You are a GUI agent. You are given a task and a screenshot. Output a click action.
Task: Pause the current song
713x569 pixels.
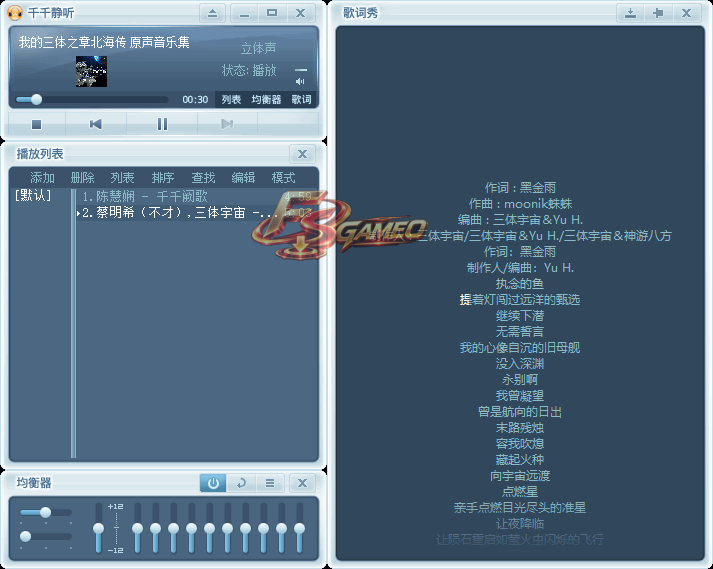162,124
